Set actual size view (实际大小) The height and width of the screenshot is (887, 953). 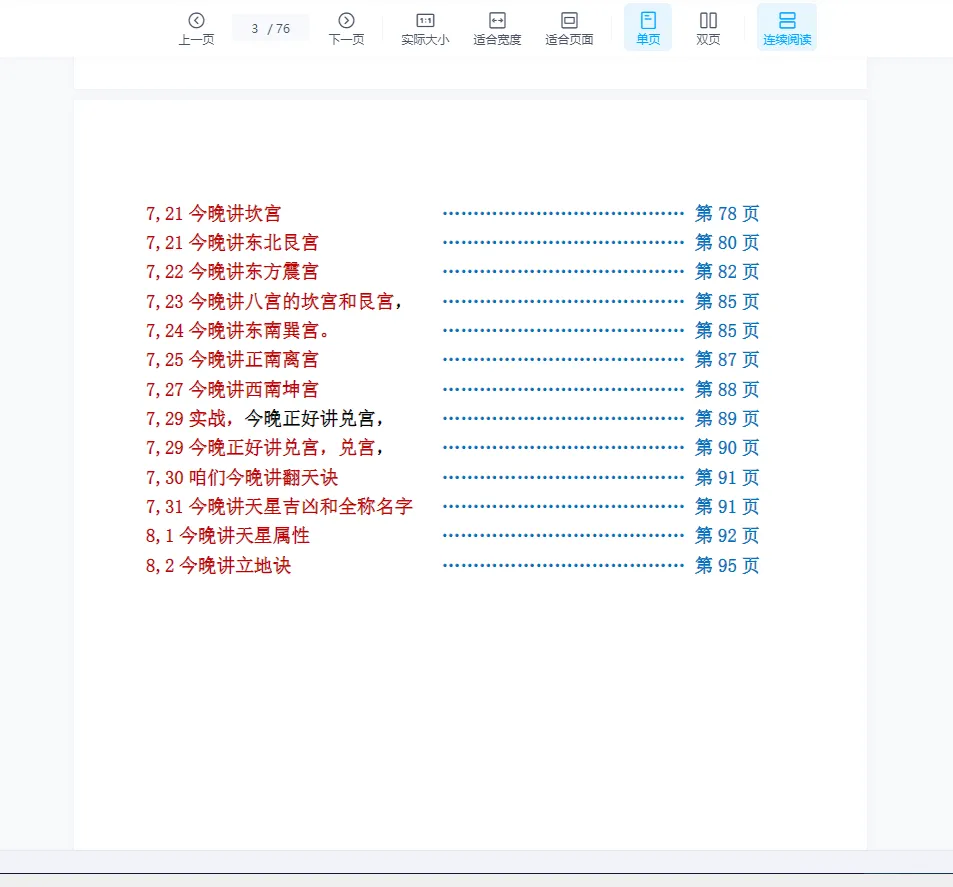point(425,29)
